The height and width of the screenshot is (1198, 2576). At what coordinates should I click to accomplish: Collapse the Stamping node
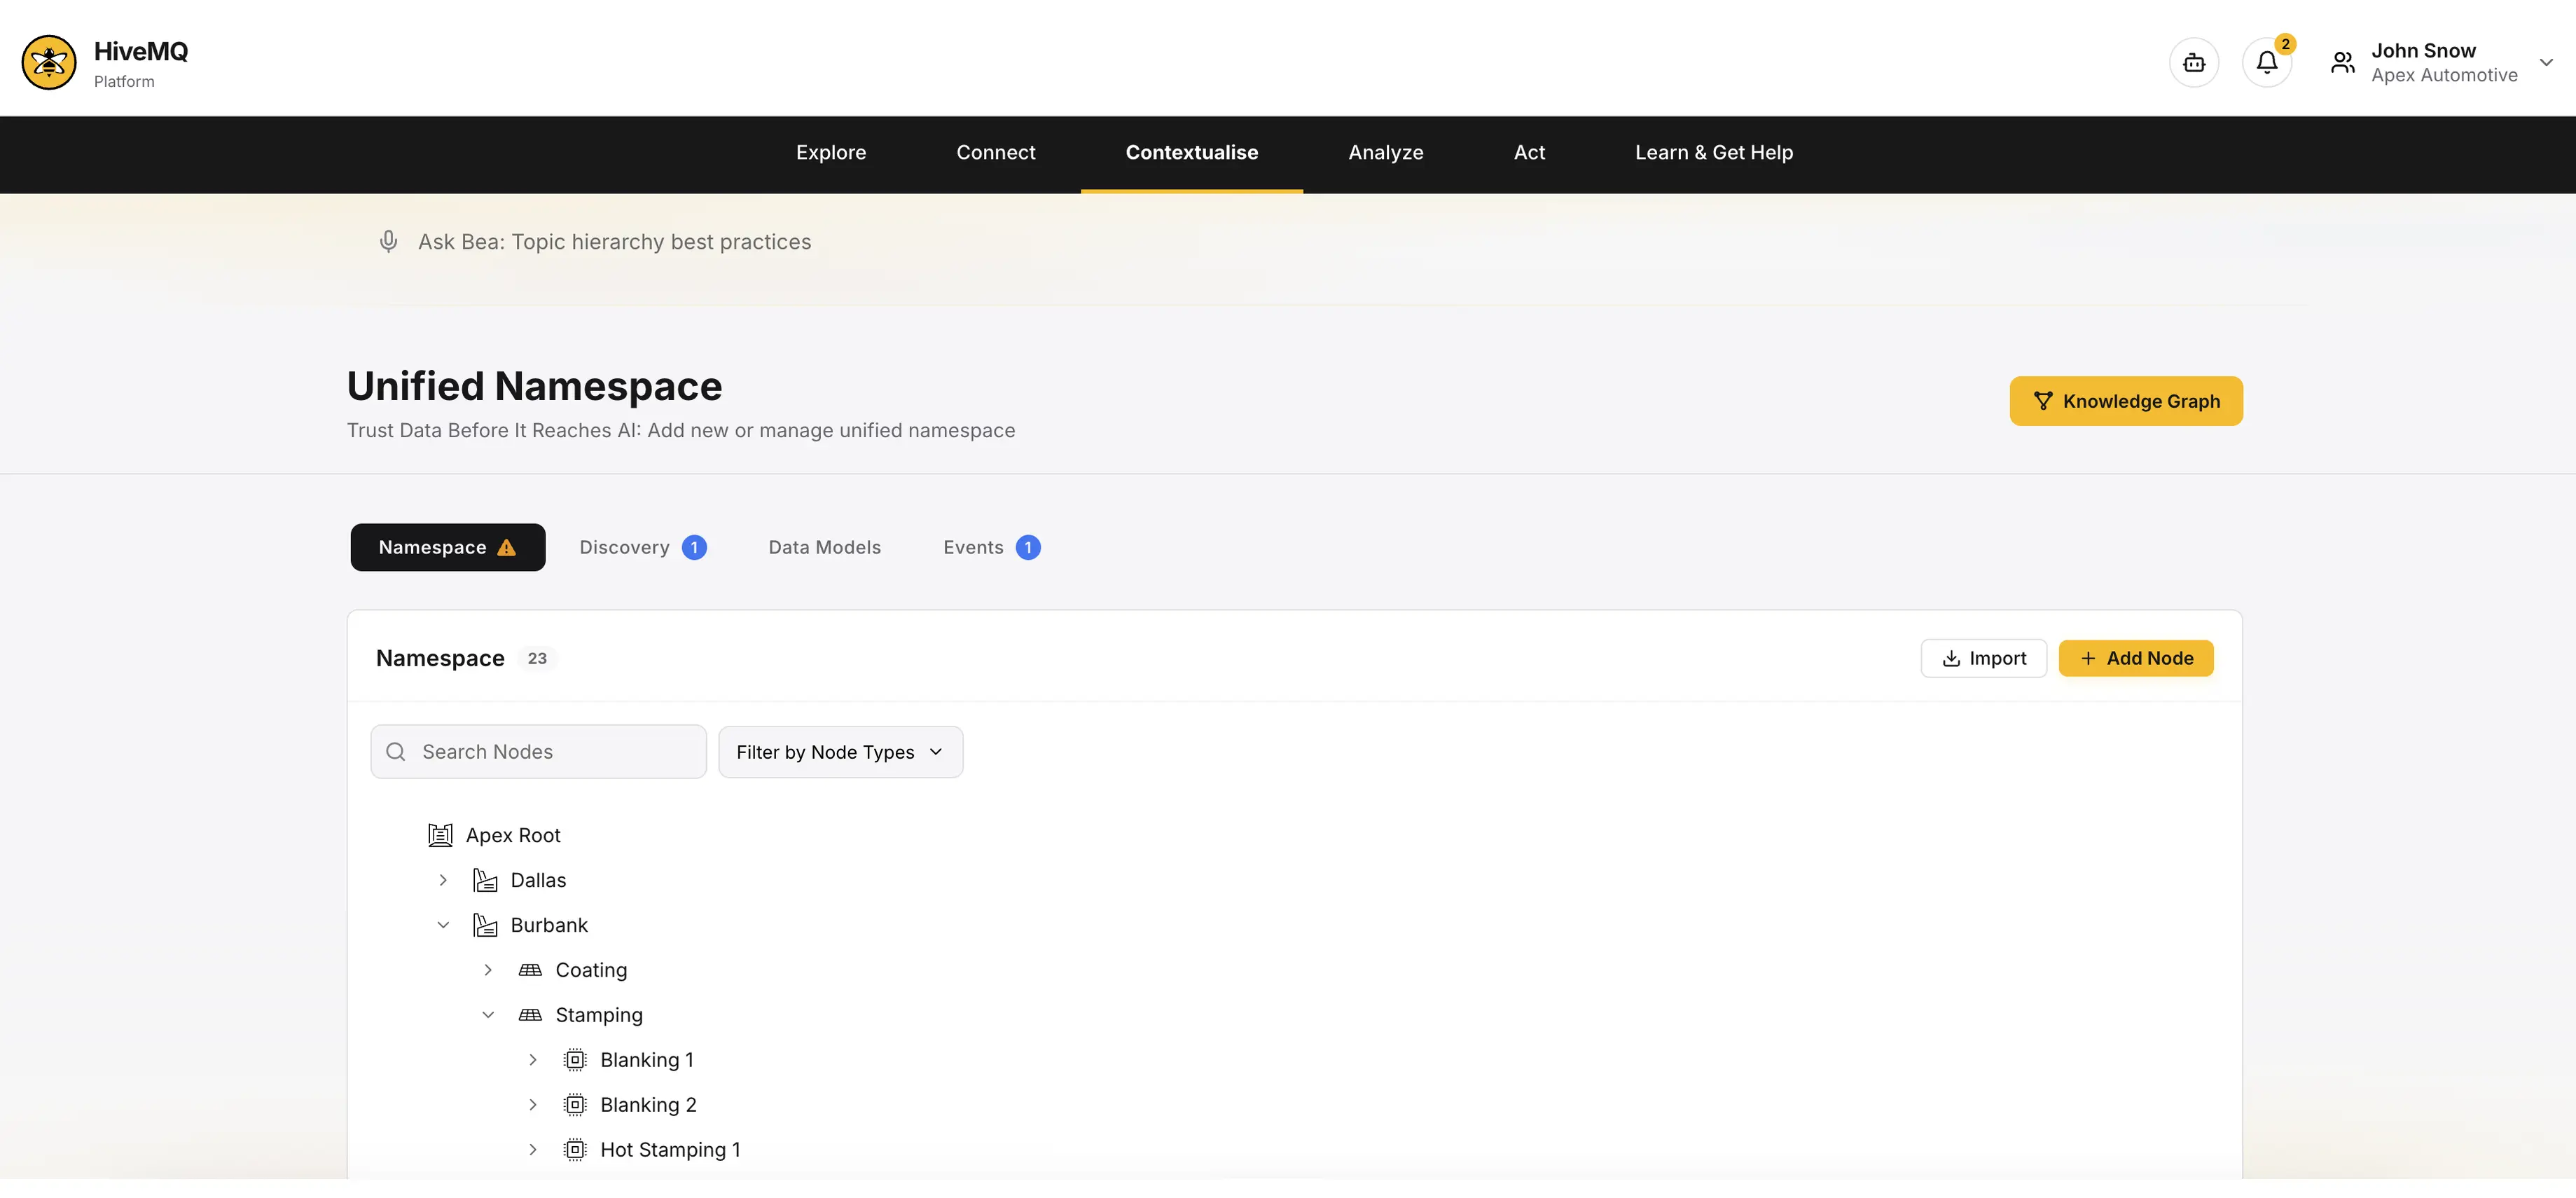488,1015
